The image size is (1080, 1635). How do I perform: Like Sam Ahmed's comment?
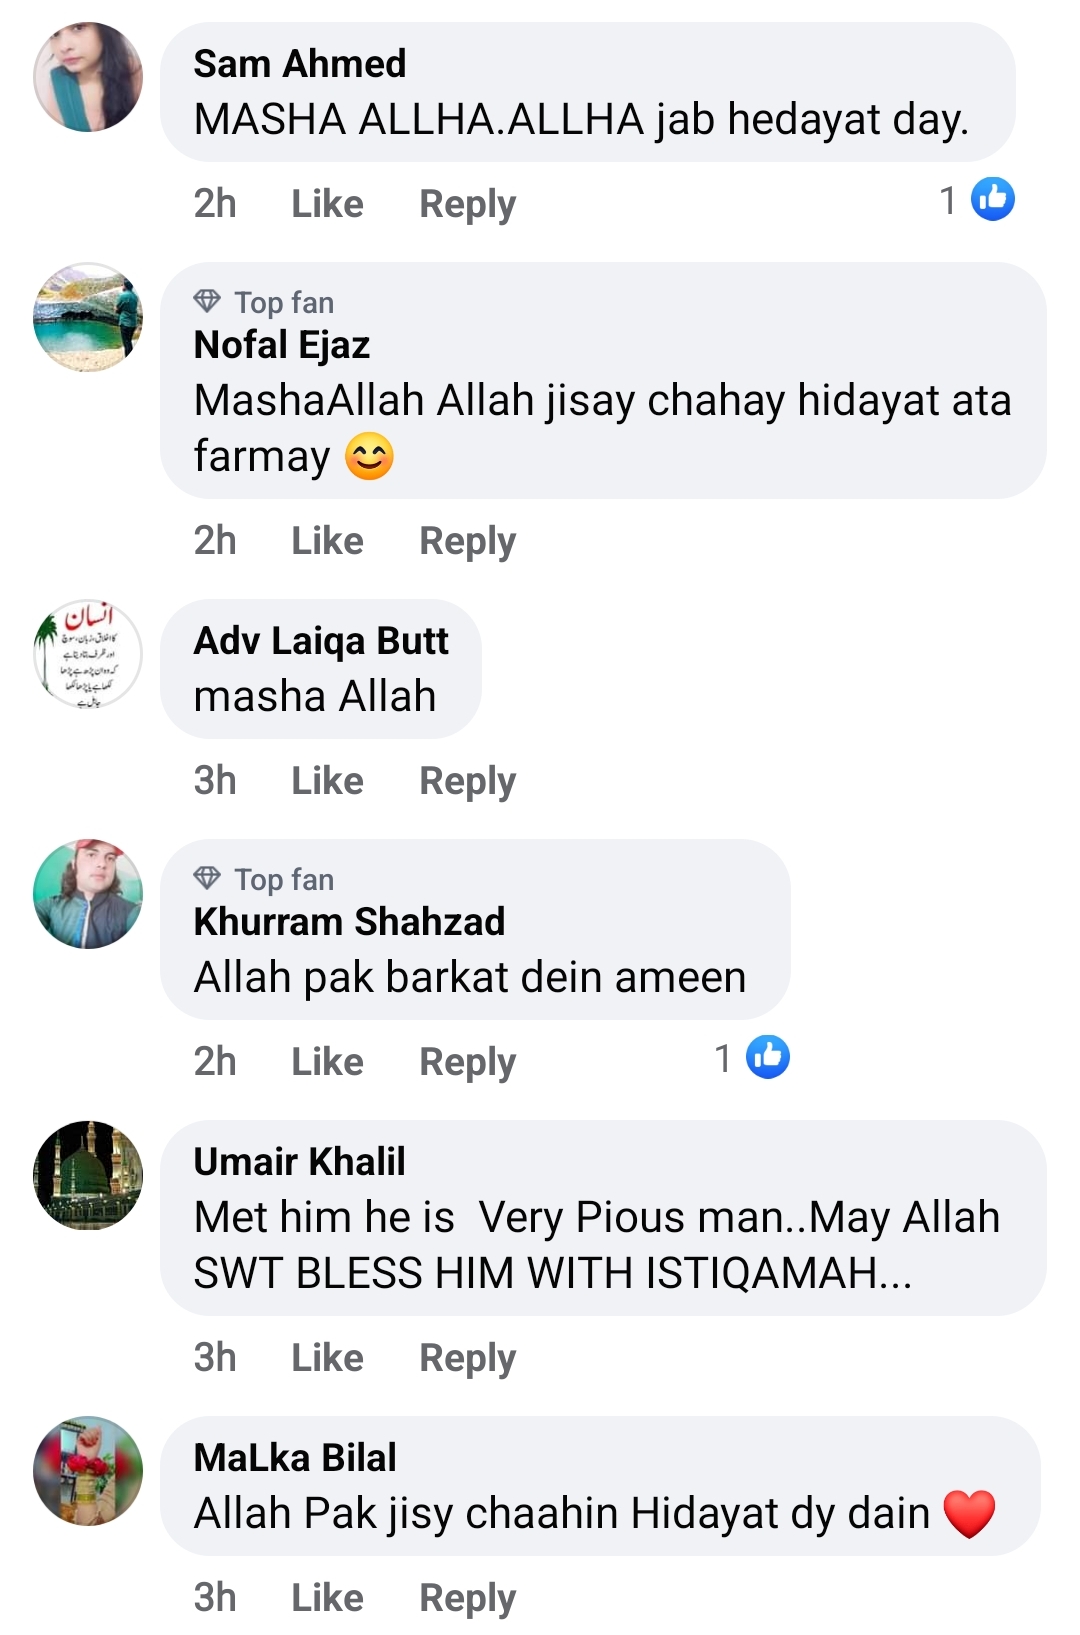[x=327, y=204]
